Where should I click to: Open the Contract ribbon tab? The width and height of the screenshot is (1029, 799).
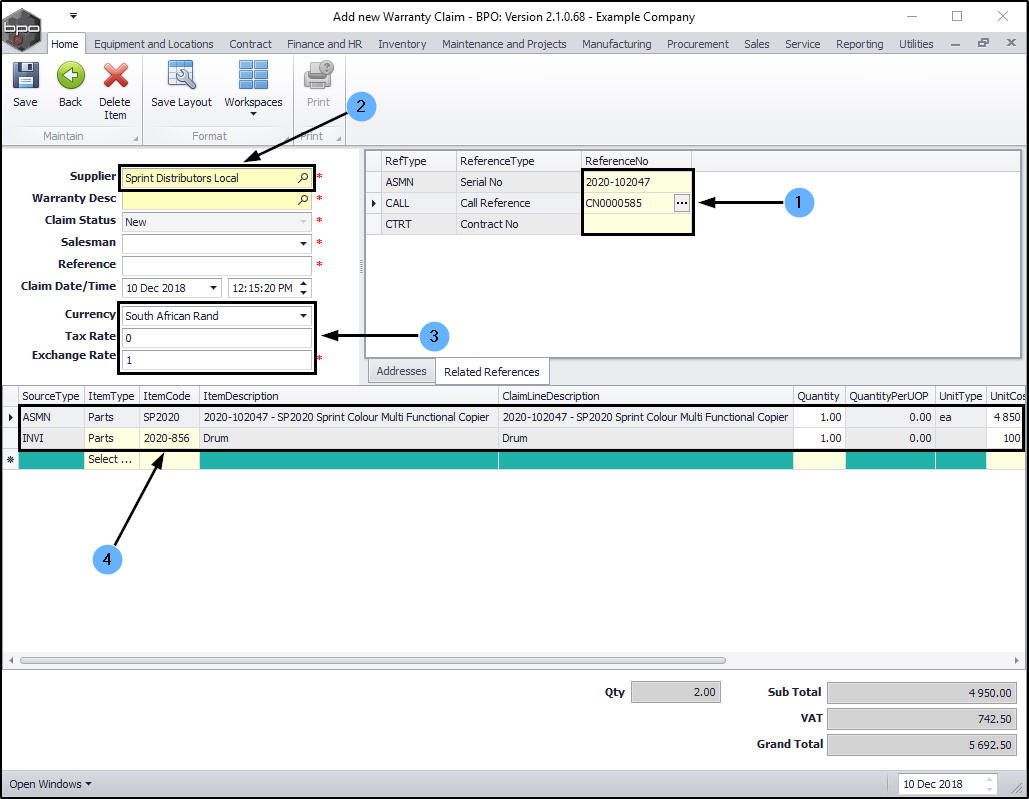coord(250,44)
